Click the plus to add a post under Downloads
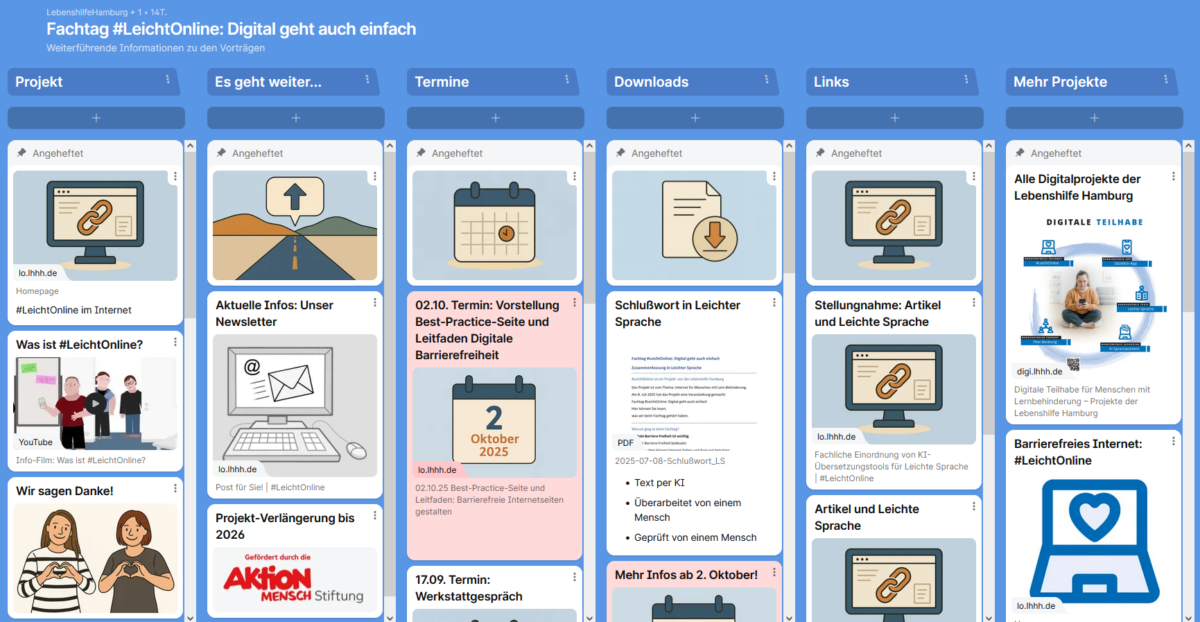The image size is (1200, 622). [x=694, y=118]
